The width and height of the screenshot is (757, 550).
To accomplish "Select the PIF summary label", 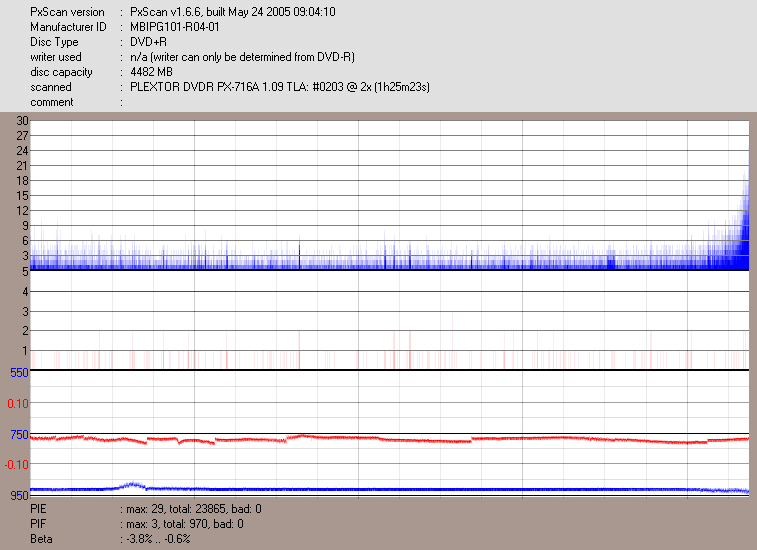I will 38,524.
